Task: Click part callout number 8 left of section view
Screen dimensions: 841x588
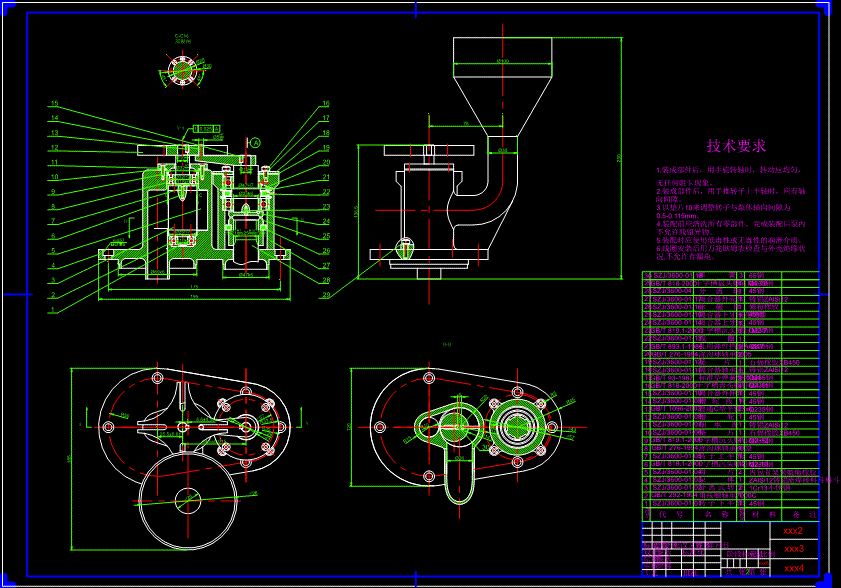Action: (x=53, y=207)
